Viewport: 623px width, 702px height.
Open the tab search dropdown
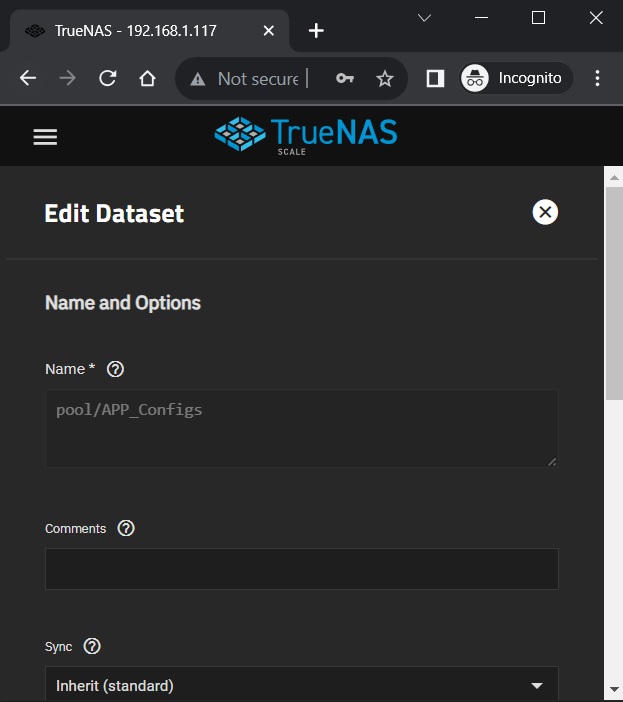point(424,18)
